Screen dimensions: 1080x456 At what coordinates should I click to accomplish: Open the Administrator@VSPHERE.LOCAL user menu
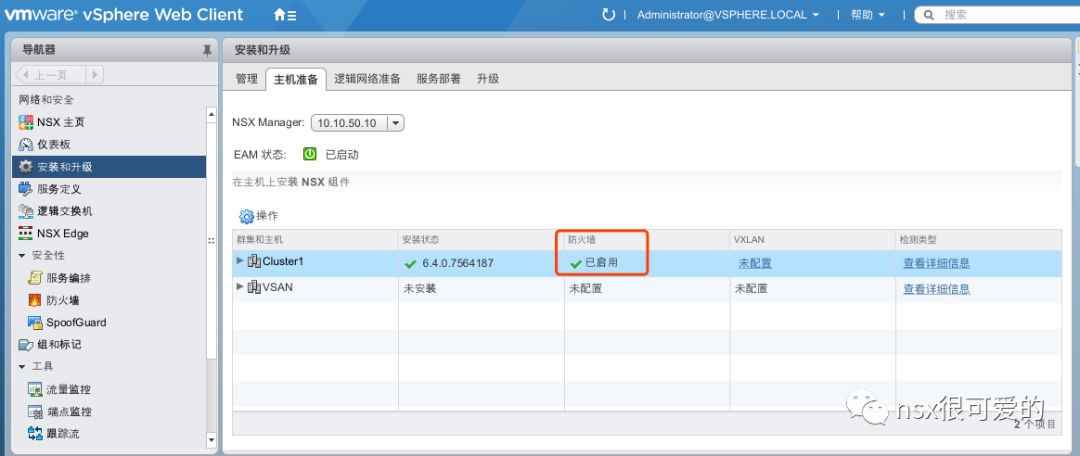click(728, 14)
